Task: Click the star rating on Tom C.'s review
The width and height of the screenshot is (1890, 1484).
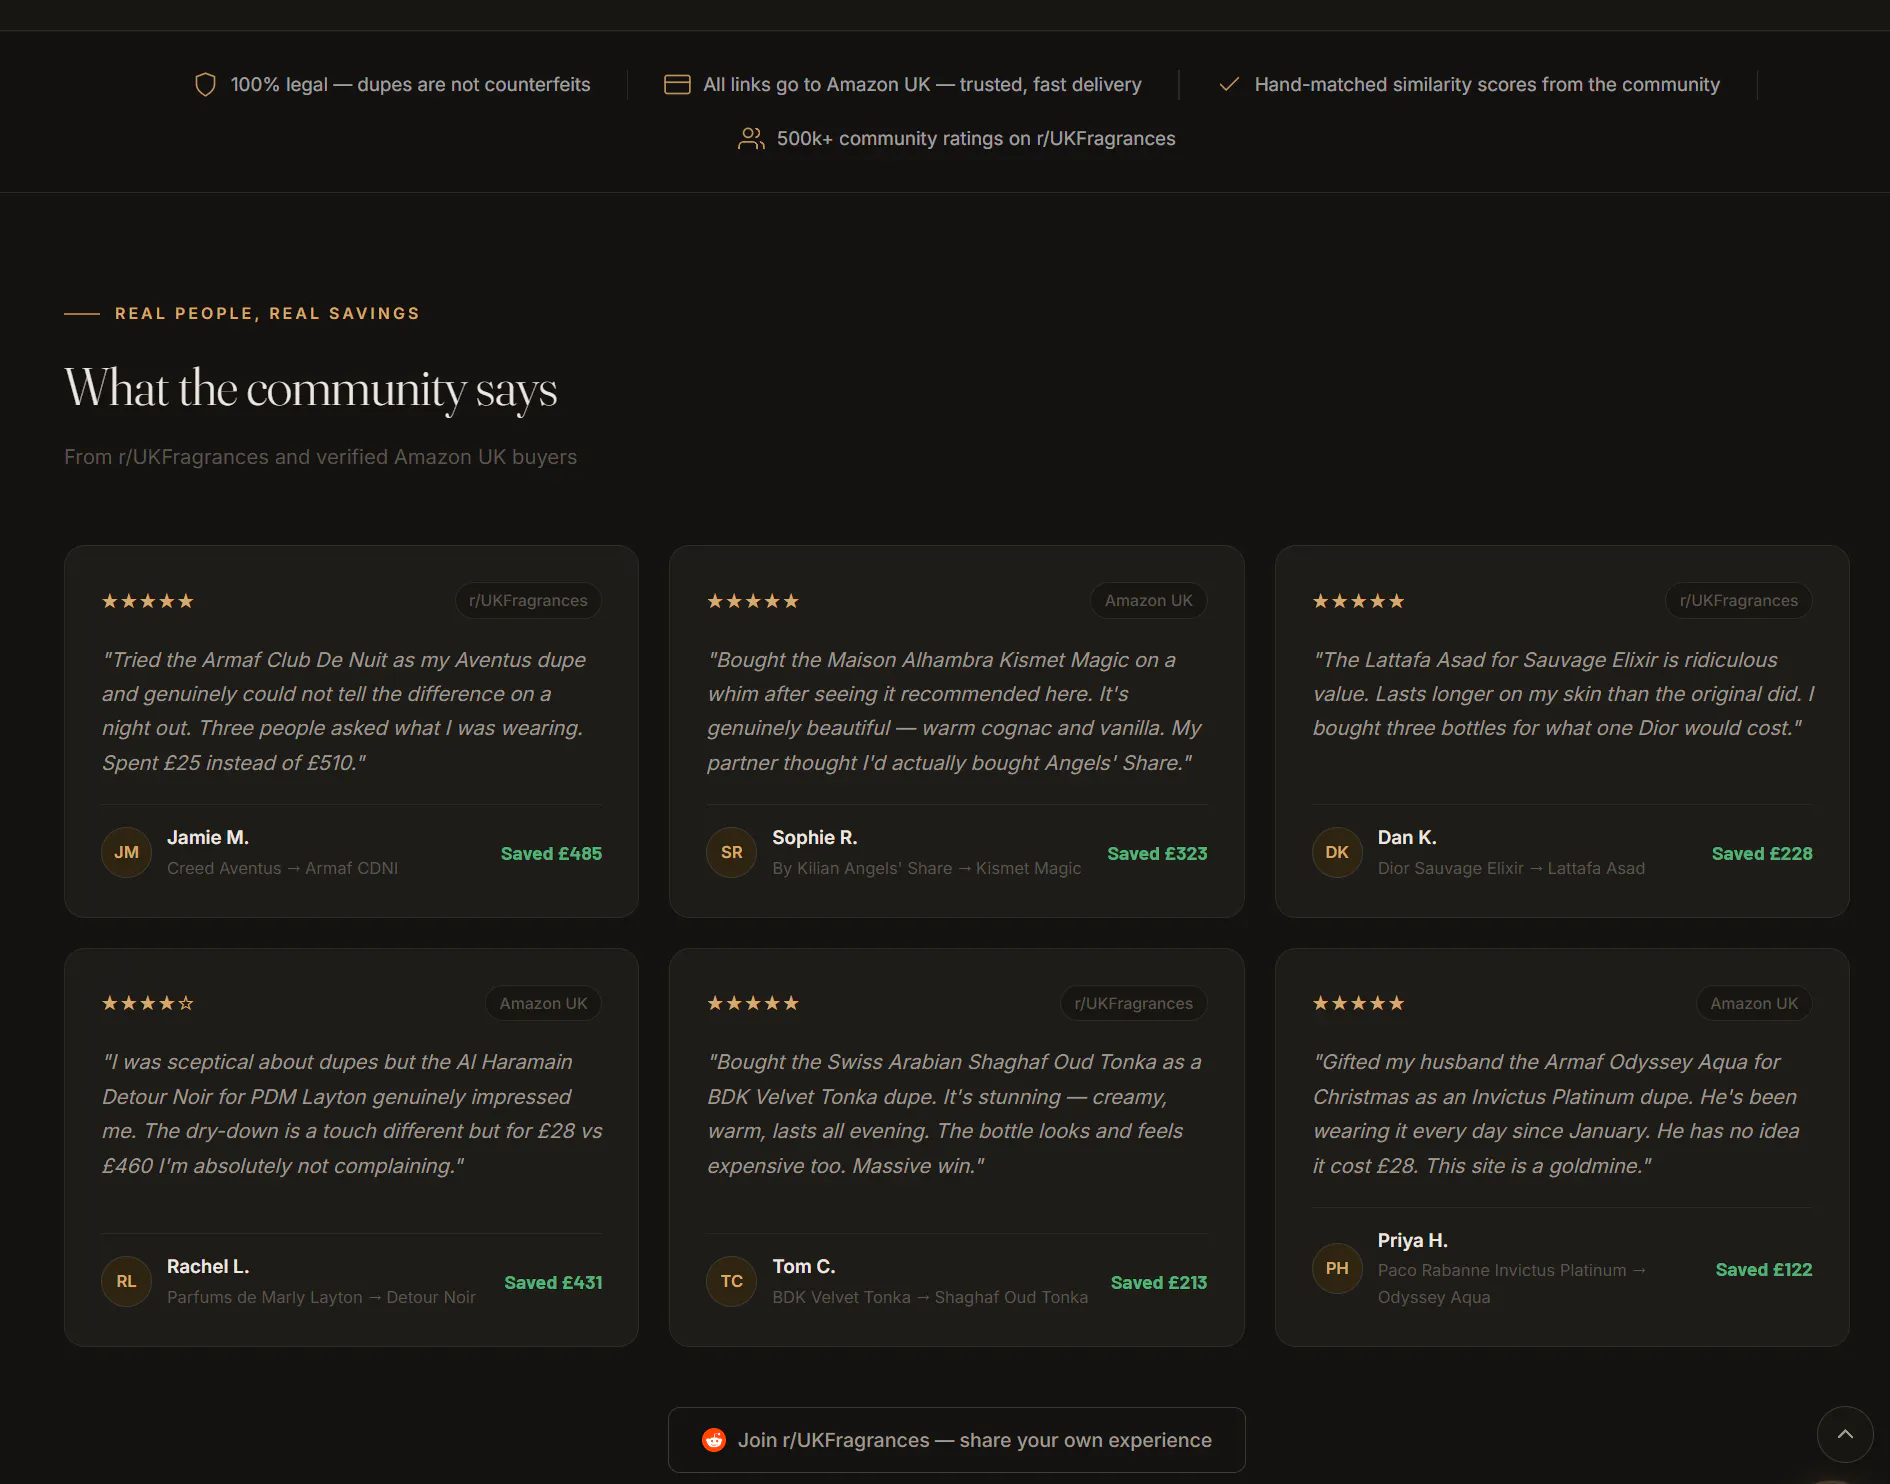Action: (753, 1003)
